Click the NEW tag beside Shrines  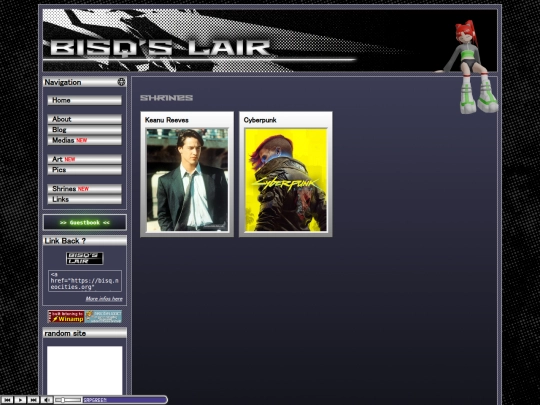[x=83, y=189]
